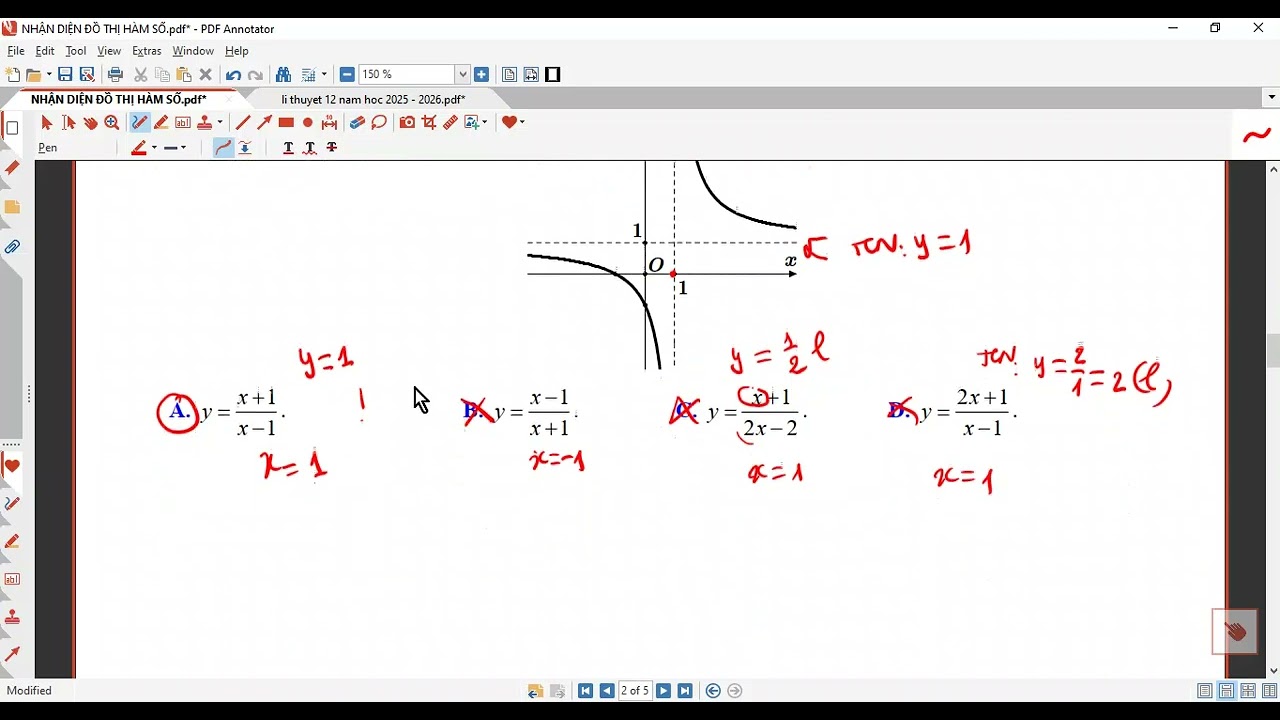Toggle the pen smoothing option

(223, 148)
